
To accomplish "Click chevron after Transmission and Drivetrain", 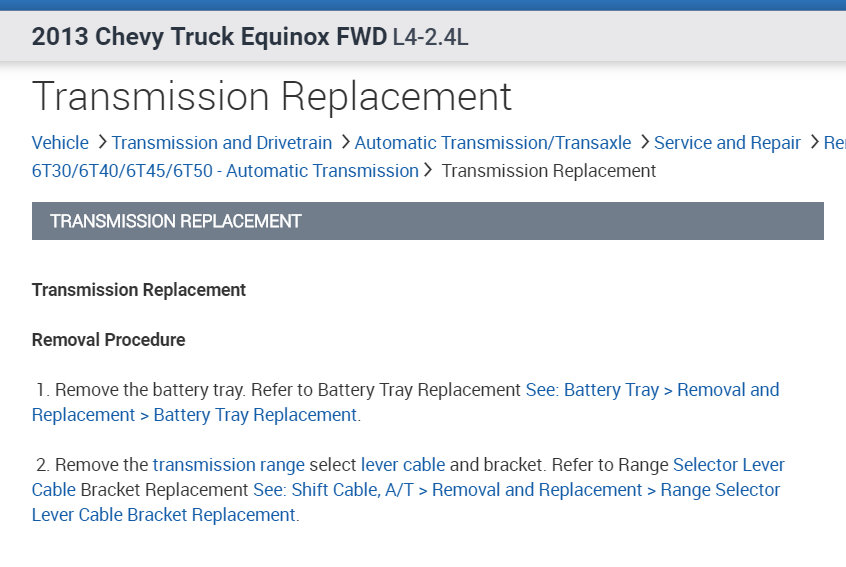I will [344, 143].
